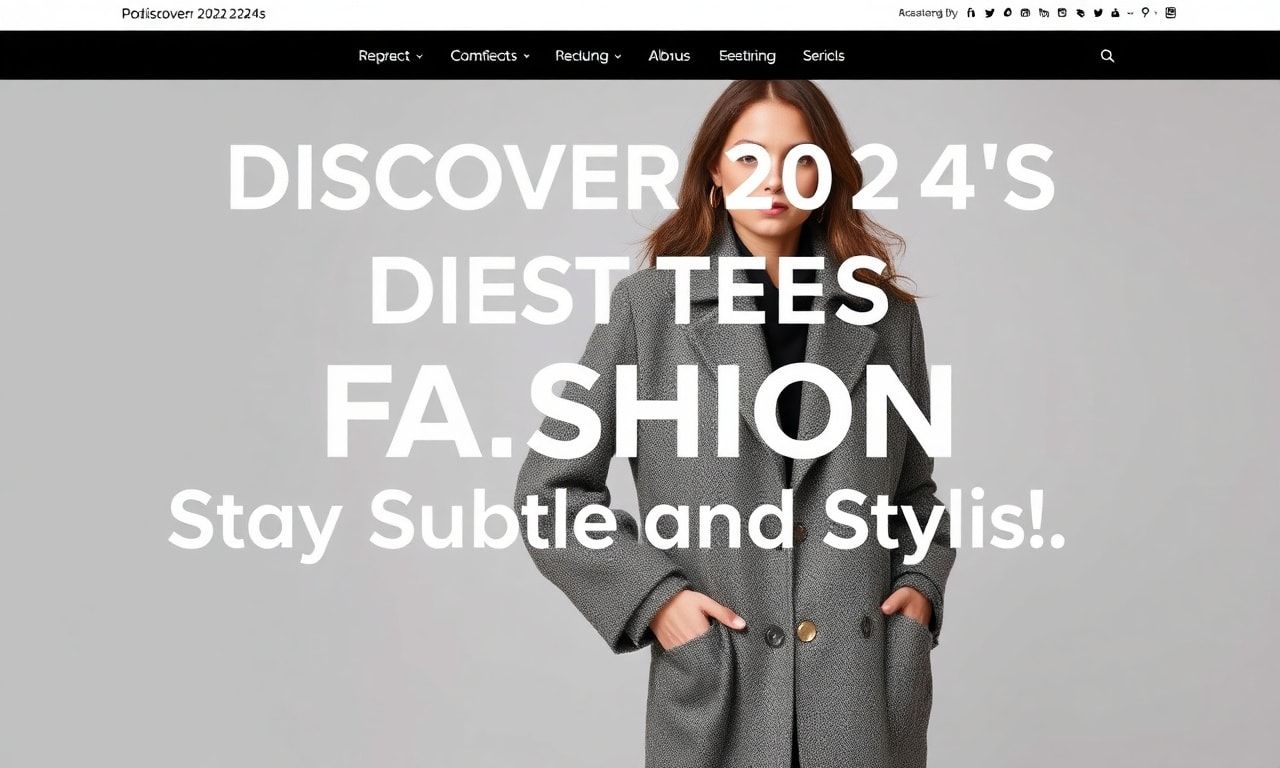Select the Eeetiring menu item
Image resolution: width=1280 pixels, height=768 pixels.
747,56
